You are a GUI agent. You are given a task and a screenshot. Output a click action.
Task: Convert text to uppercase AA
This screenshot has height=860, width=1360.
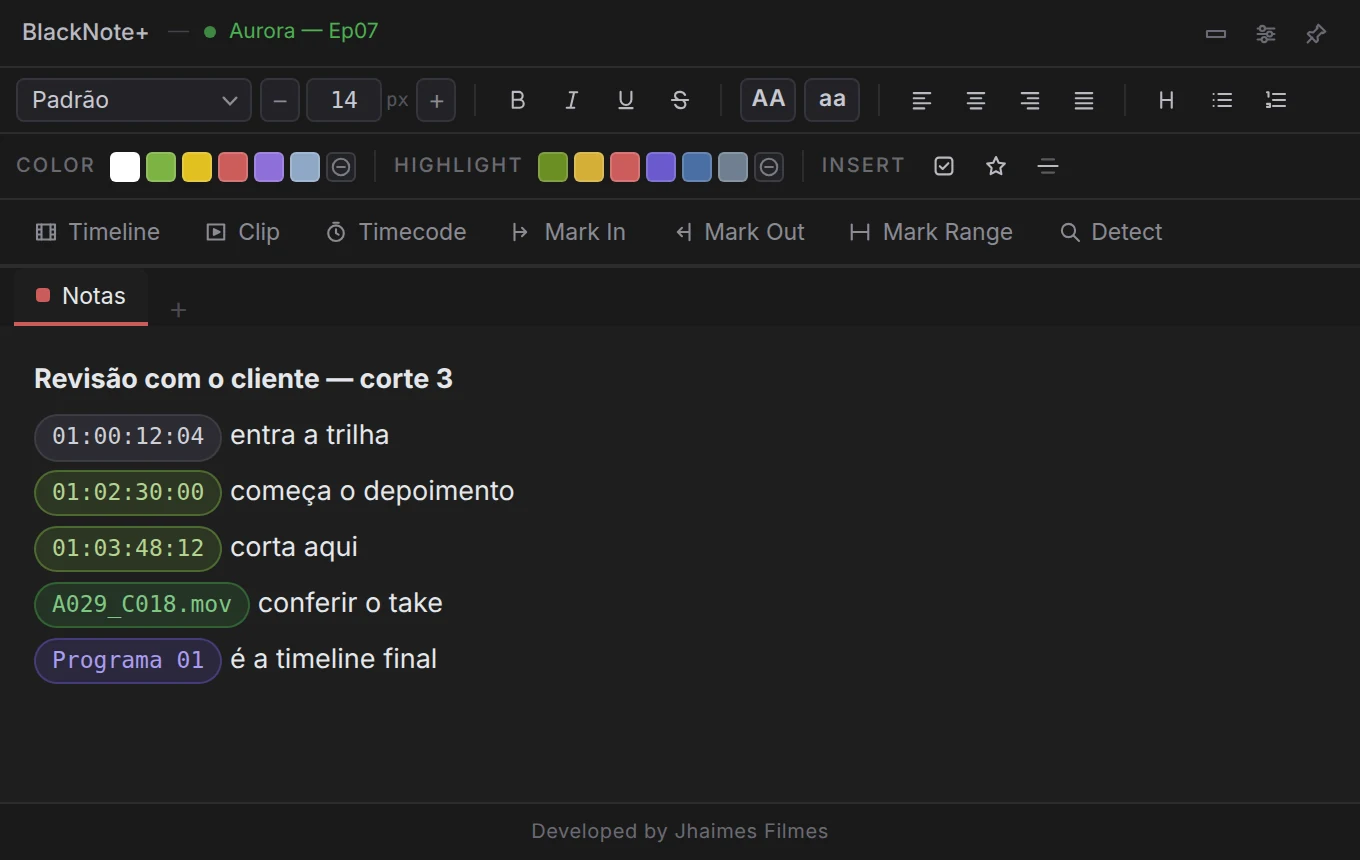point(768,100)
